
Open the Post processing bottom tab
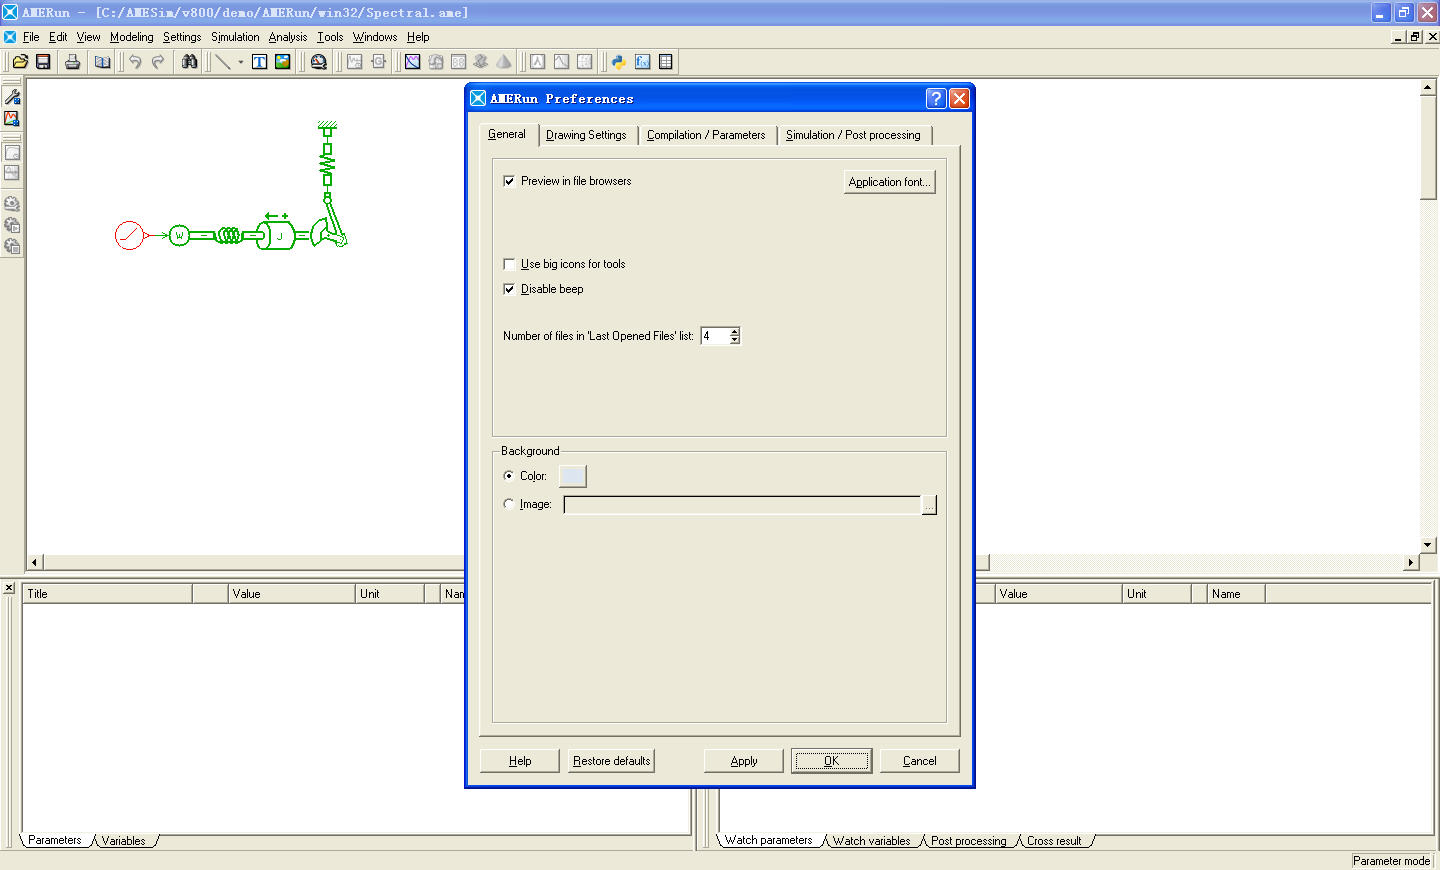click(969, 841)
